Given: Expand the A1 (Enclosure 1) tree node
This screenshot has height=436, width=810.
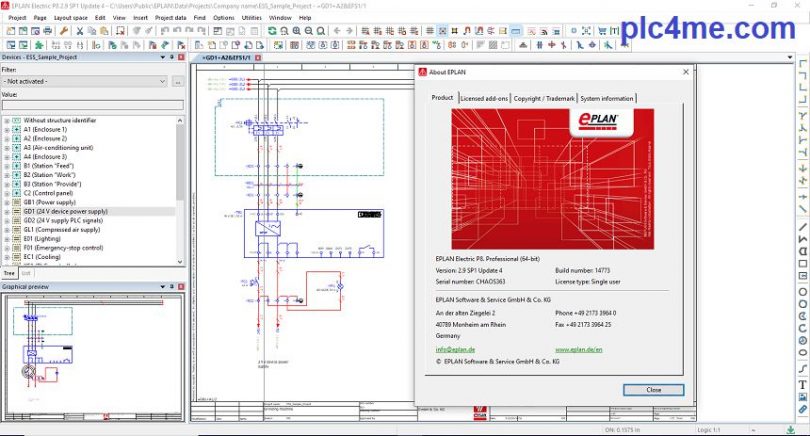Looking at the screenshot, I should pyautogui.click(x=7, y=130).
